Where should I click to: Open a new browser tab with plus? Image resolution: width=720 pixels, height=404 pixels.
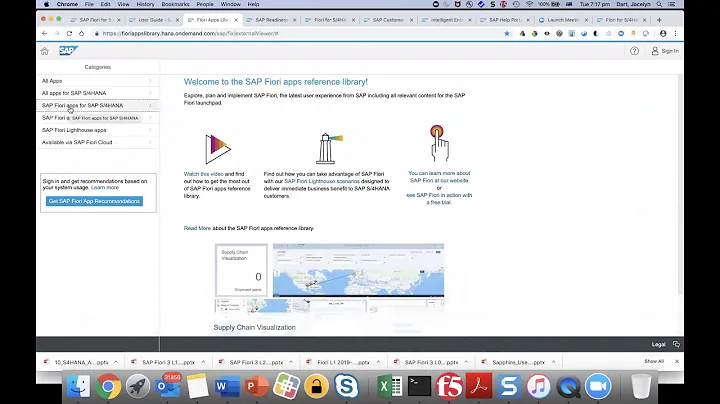659,20
